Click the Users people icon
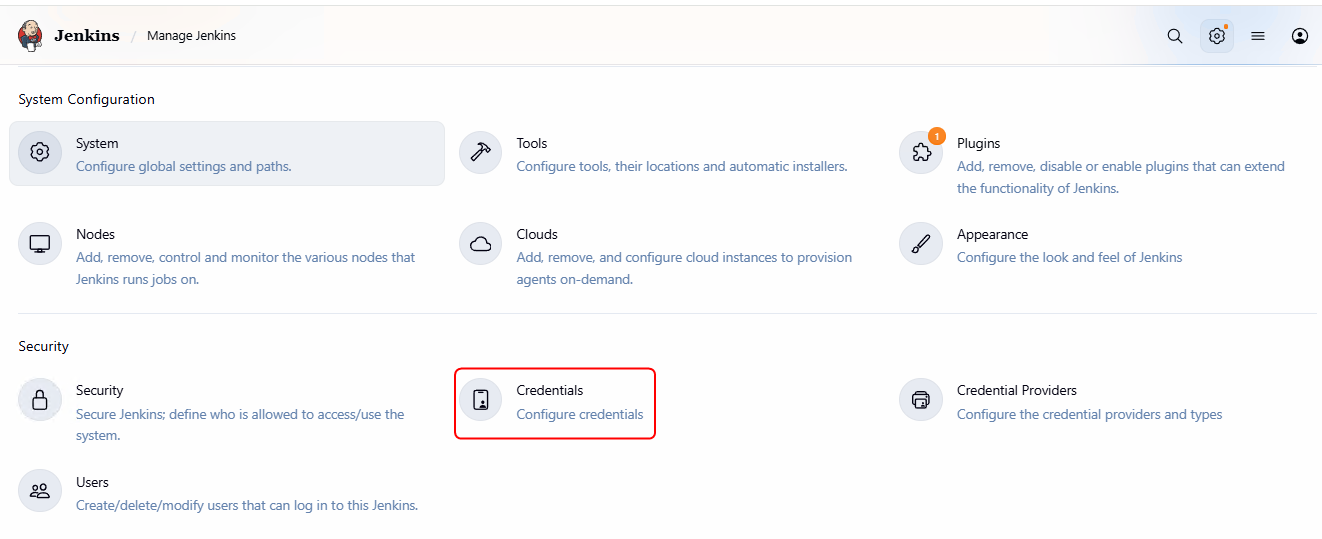The width and height of the screenshot is (1322, 539). point(40,491)
